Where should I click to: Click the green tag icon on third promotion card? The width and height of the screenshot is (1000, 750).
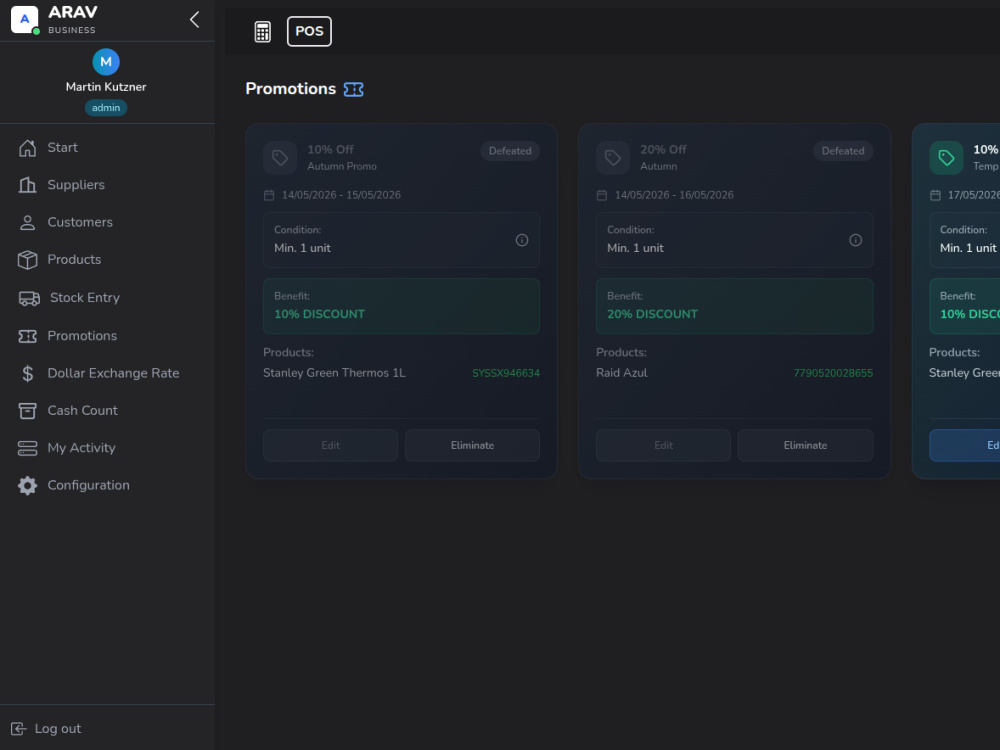coord(946,158)
